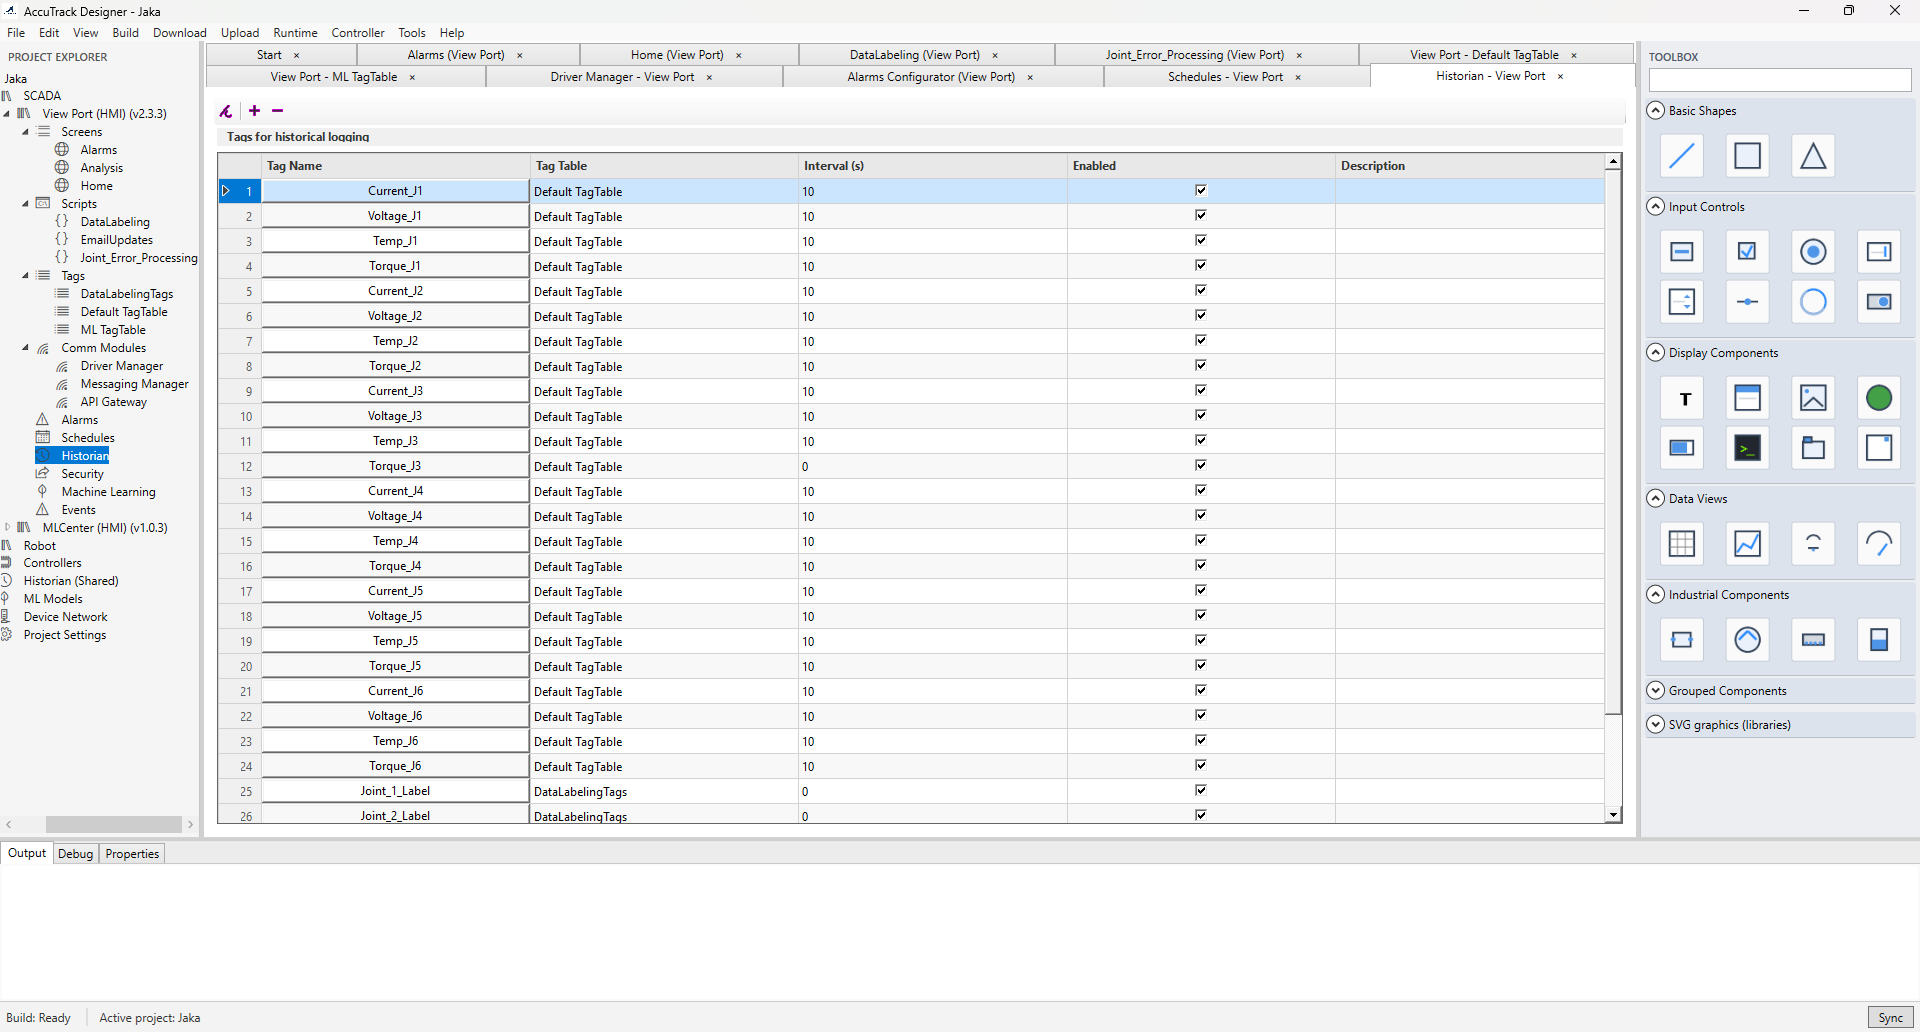Expand the SVG graphics (libraries) section
This screenshot has height=1032, width=1920.
[x=1656, y=725]
